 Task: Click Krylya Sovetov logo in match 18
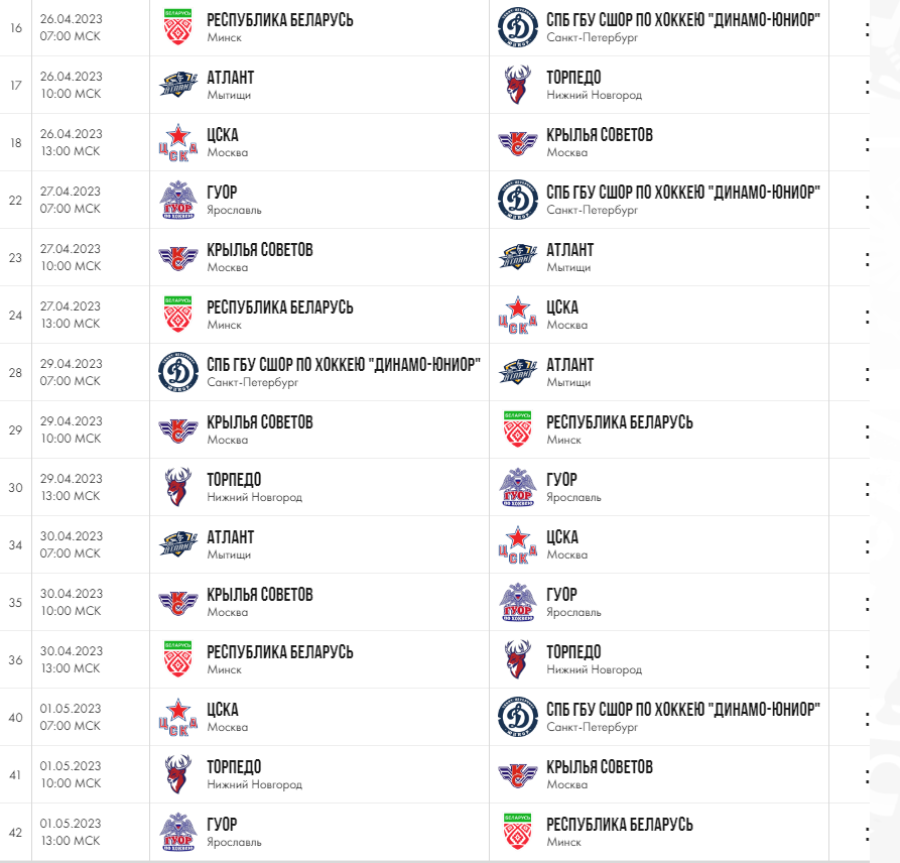(x=518, y=143)
